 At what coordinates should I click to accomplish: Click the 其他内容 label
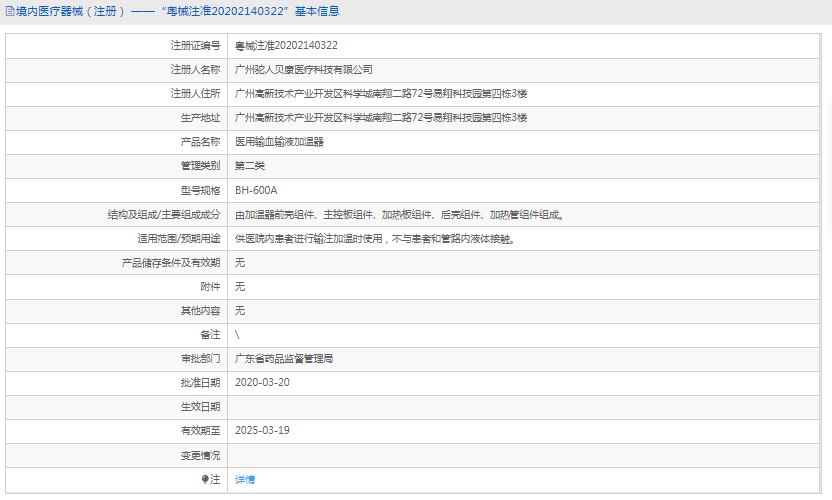200,311
